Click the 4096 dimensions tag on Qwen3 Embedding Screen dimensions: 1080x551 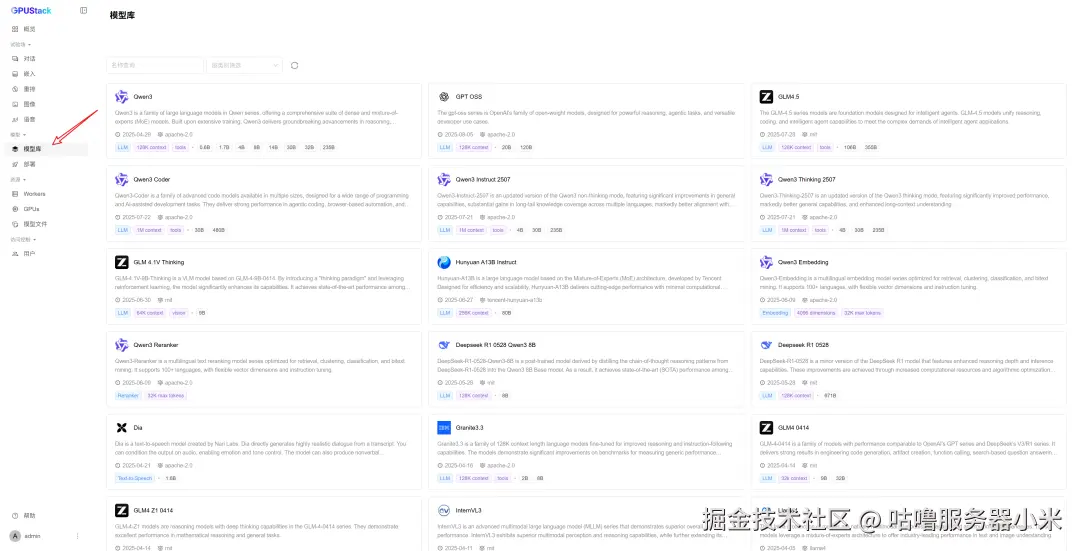point(816,313)
